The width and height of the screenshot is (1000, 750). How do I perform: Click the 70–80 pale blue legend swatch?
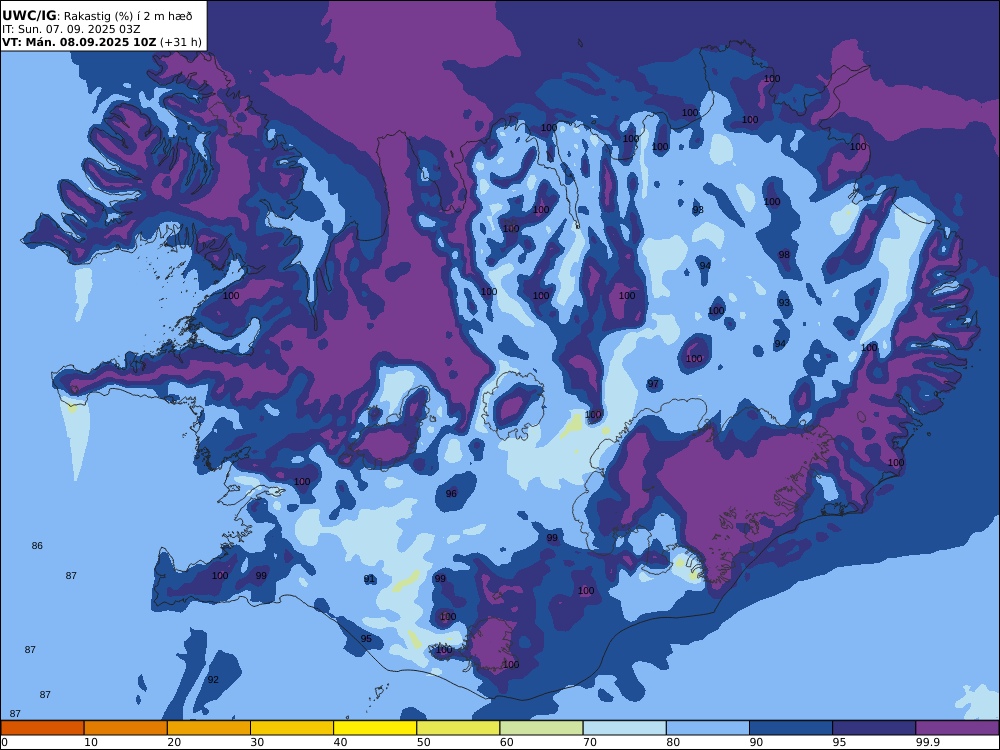[624, 728]
